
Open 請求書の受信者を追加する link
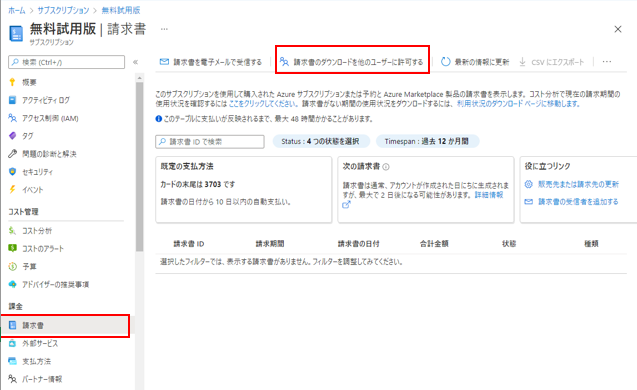pyautogui.click(x=578, y=202)
